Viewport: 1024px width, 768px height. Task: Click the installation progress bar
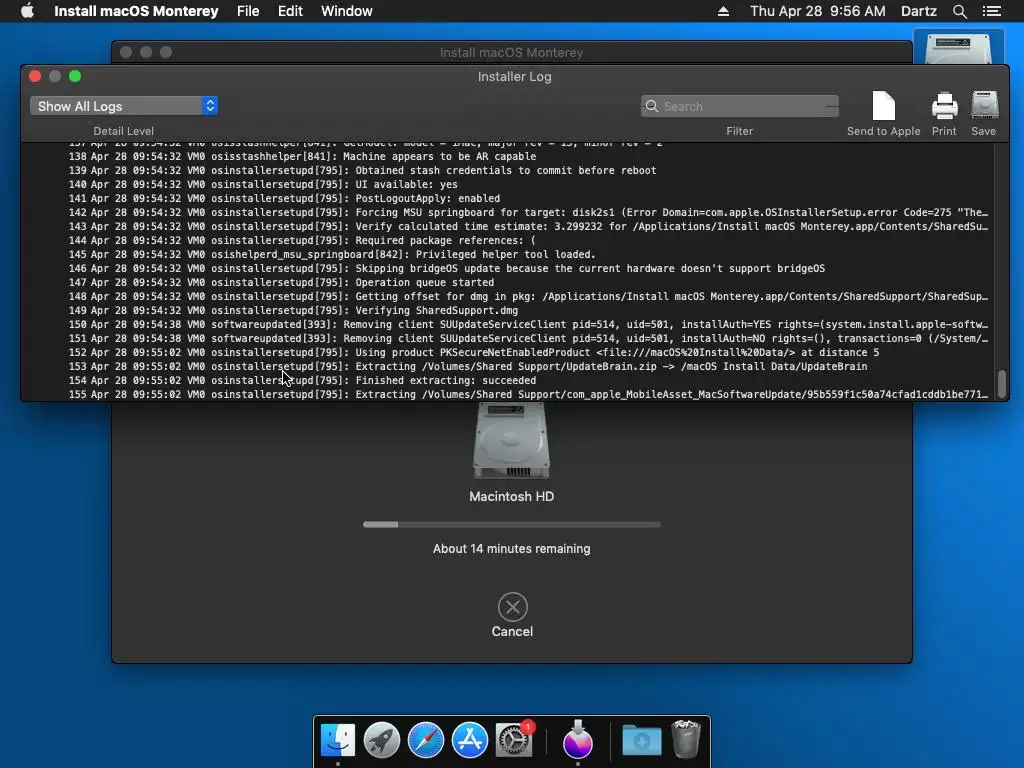pyautogui.click(x=512, y=524)
